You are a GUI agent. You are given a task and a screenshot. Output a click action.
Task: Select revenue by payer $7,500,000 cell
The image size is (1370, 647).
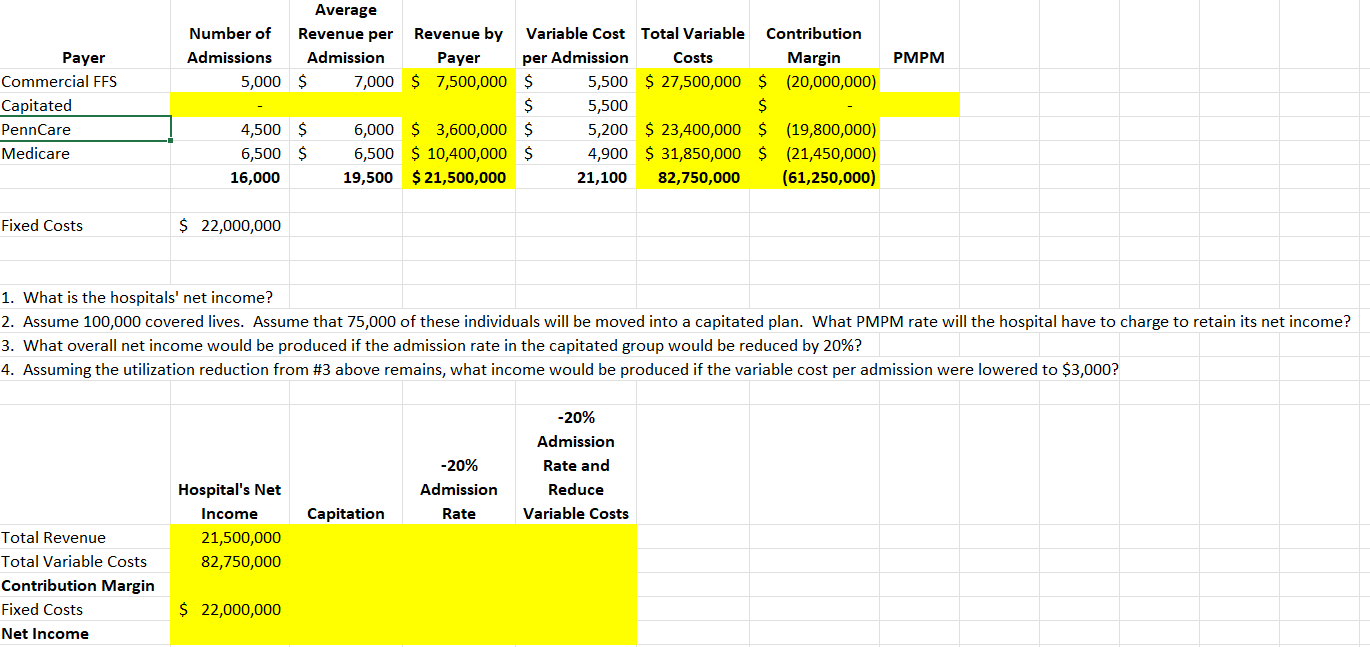(459, 81)
